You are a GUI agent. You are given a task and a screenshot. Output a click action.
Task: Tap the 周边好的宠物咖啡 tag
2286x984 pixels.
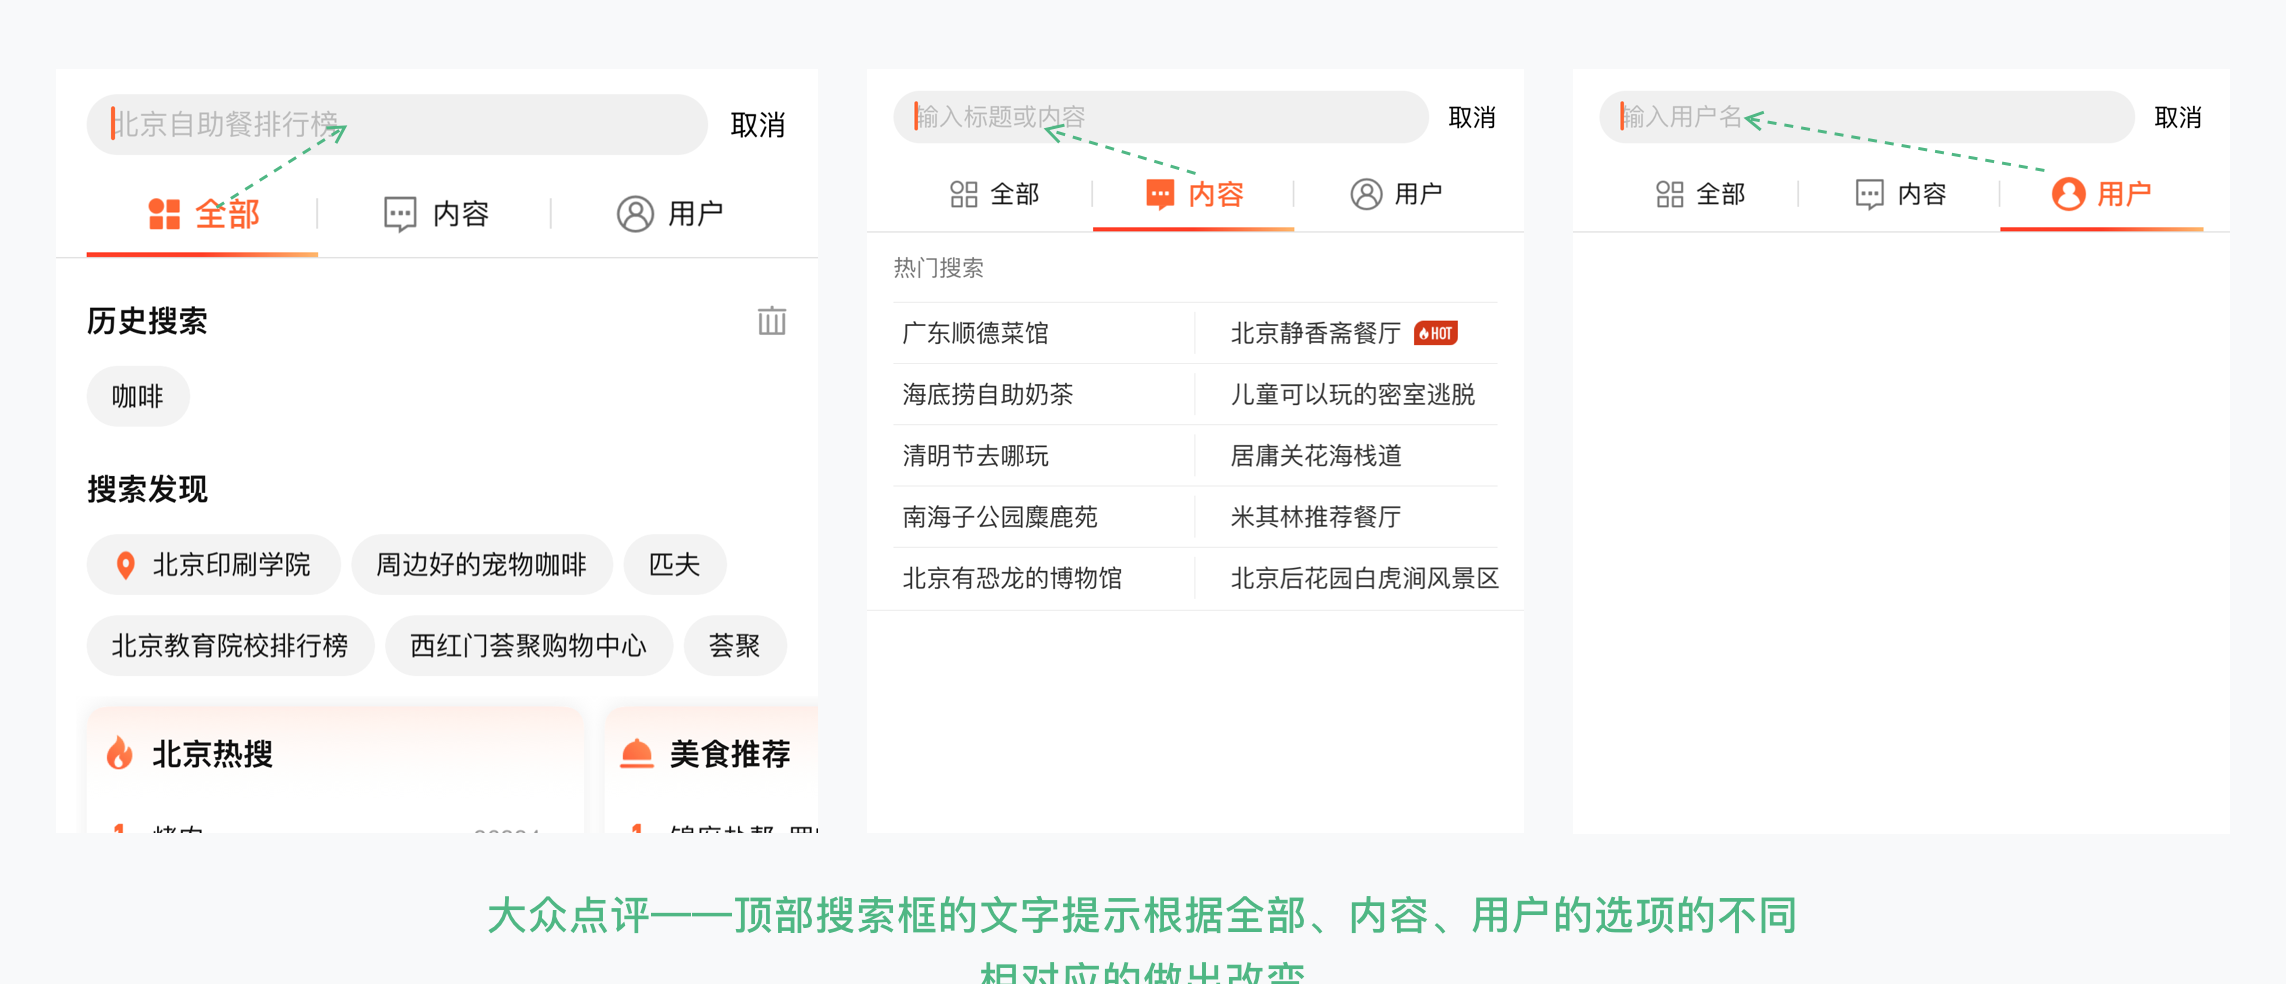click(x=482, y=565)
